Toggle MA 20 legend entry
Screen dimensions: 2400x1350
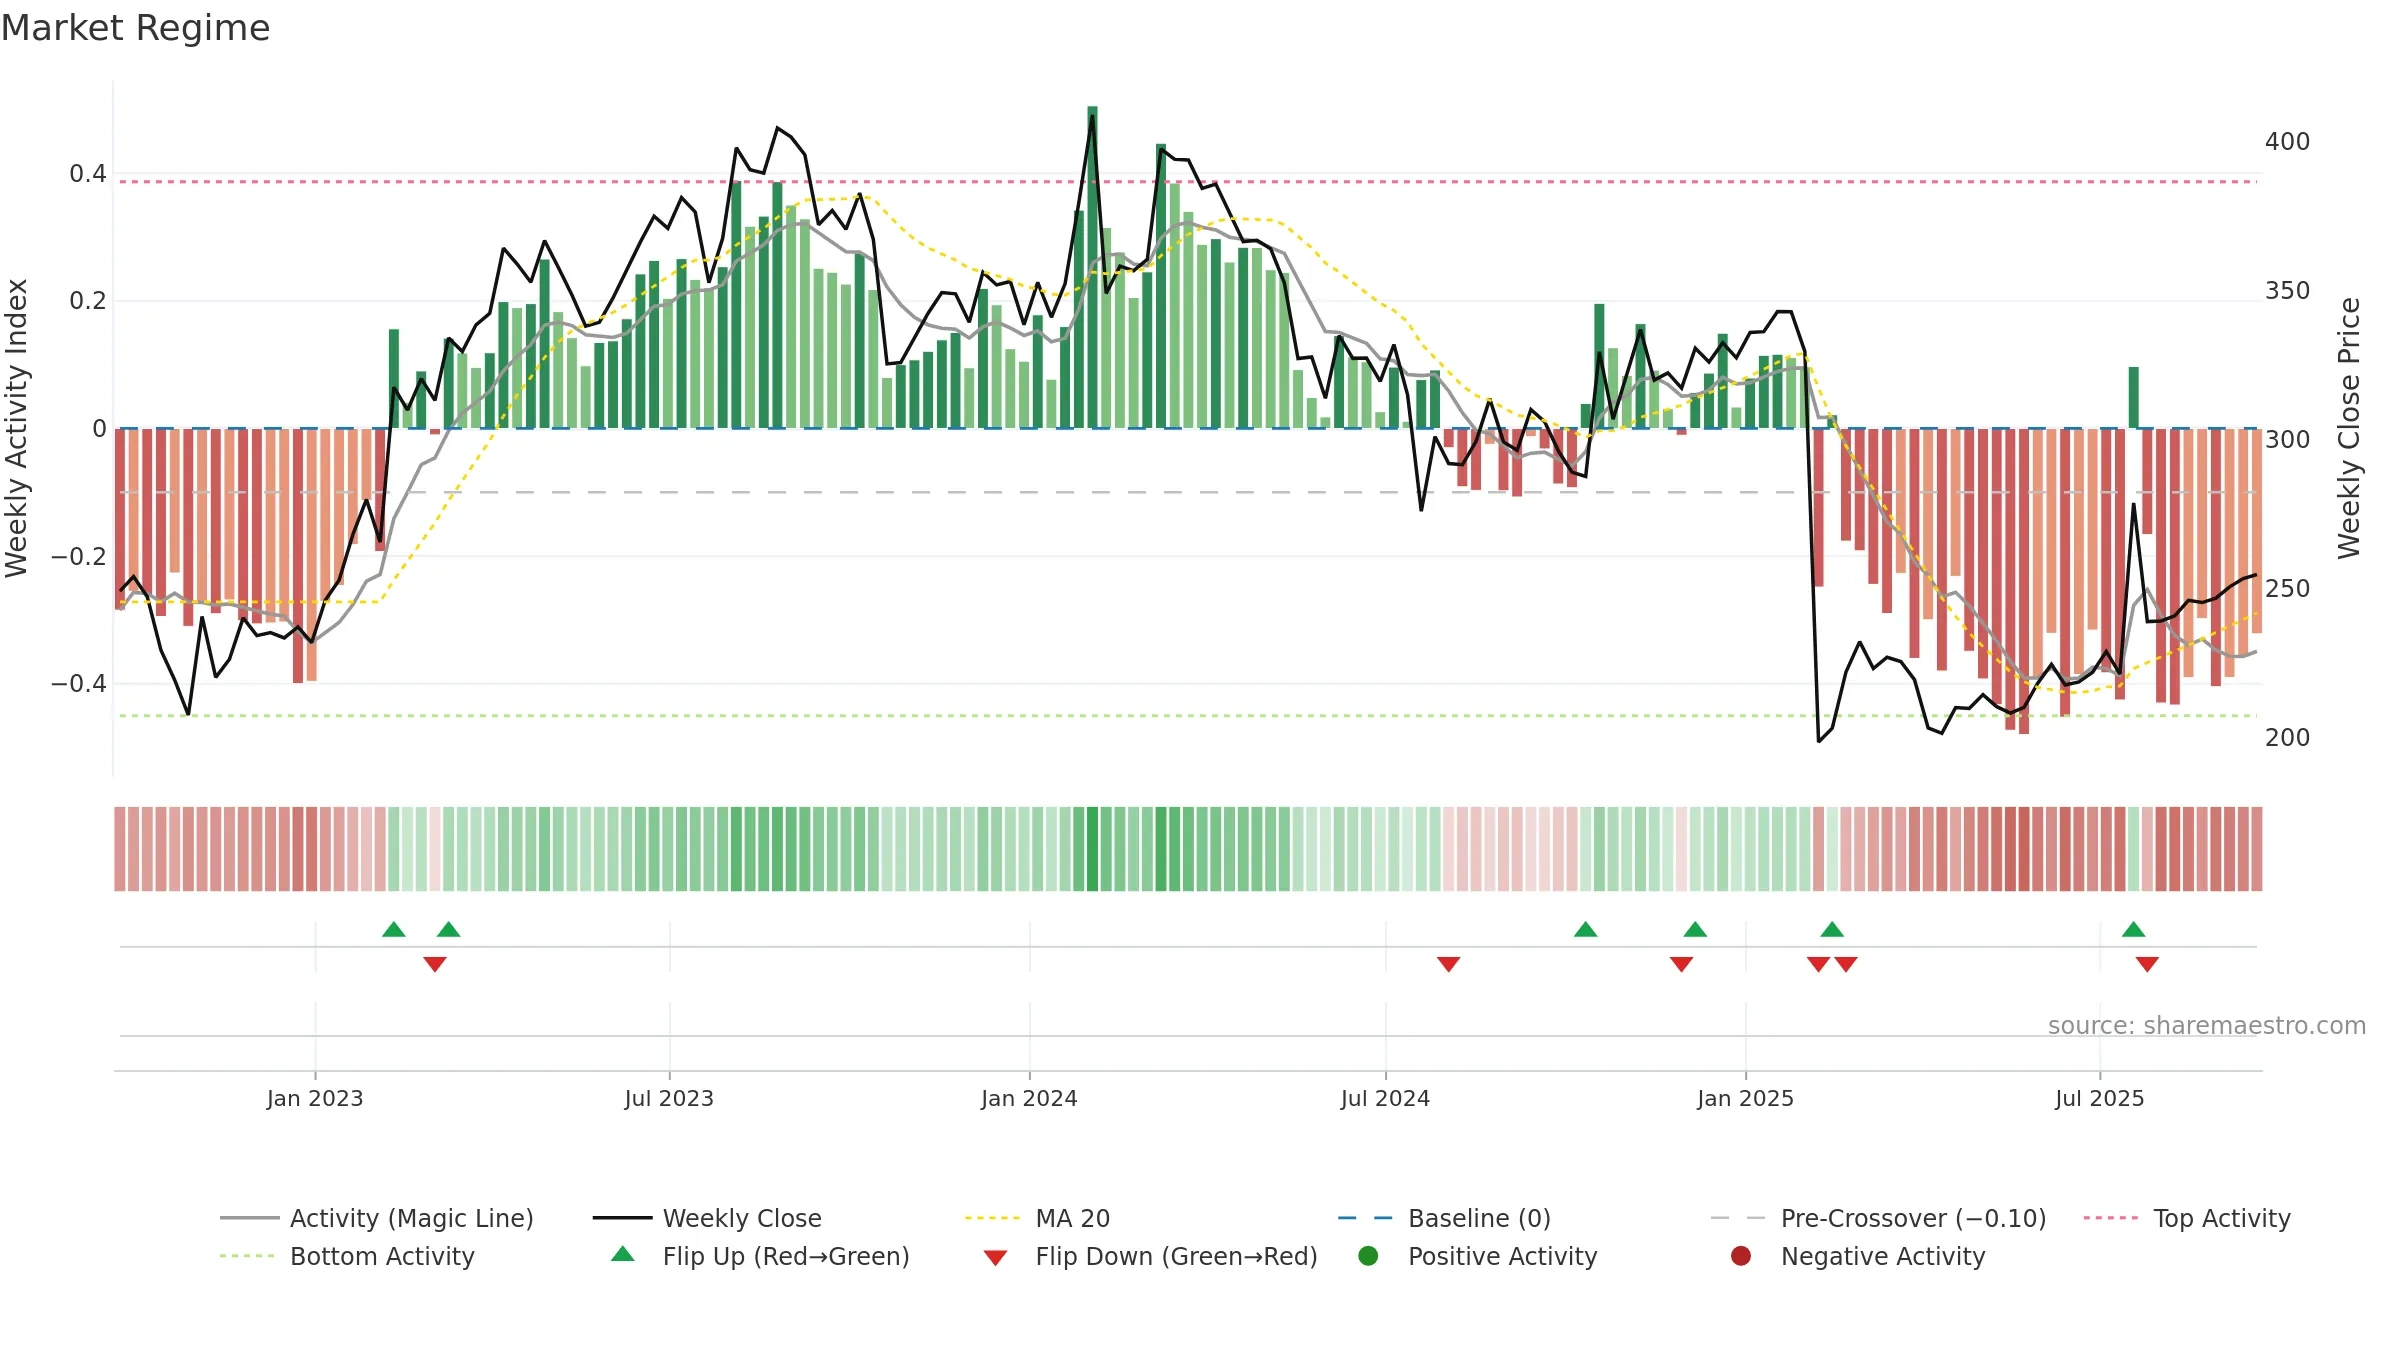point(1038,1218)
